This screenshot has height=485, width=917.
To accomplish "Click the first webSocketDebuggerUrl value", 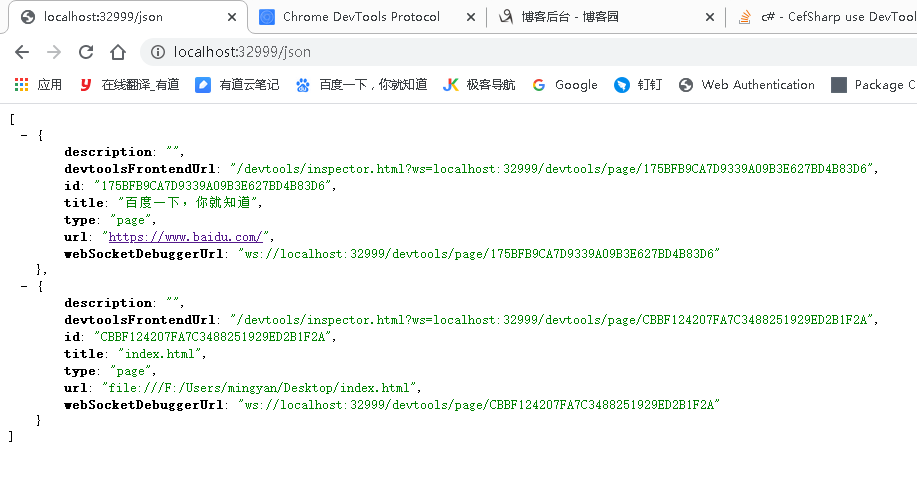I will click(x=479, y=254).
